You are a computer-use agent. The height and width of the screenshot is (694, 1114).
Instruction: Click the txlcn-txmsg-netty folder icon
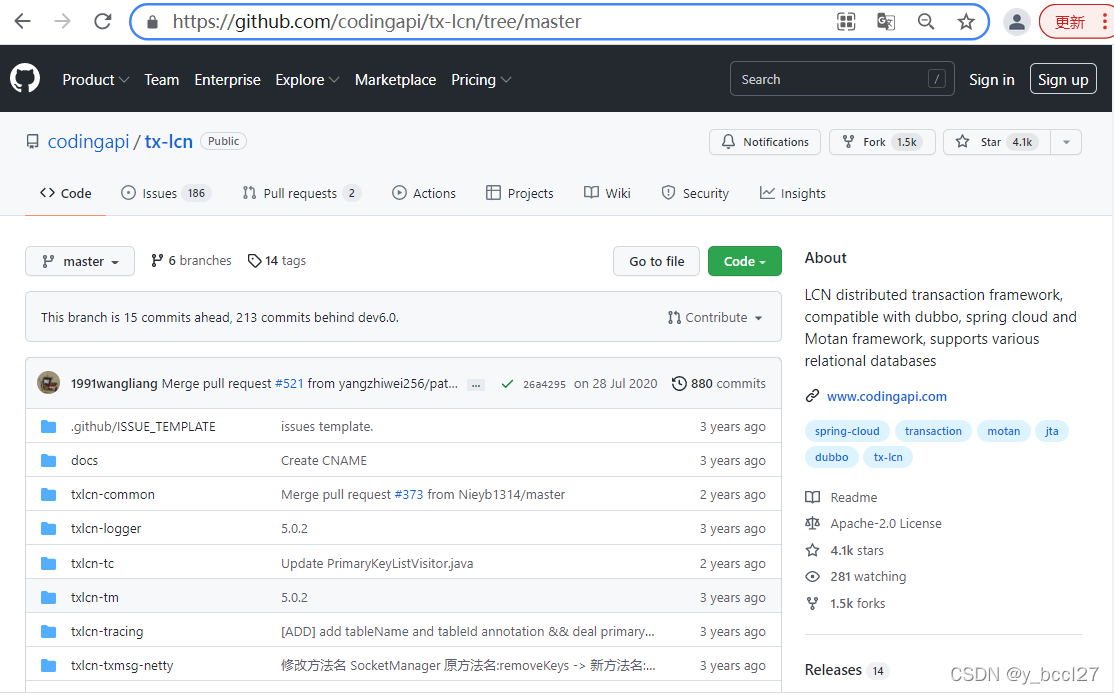[48, 666]
